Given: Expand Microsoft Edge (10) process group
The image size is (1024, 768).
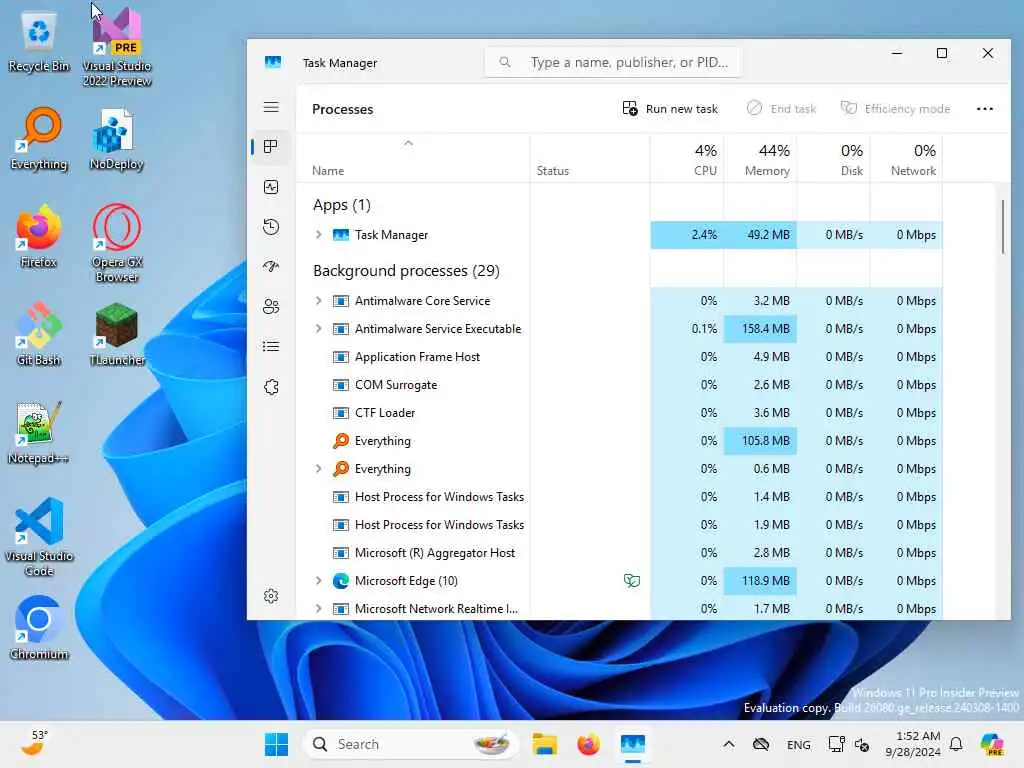Looking at the screenshot, I should (x=319, y=580).
